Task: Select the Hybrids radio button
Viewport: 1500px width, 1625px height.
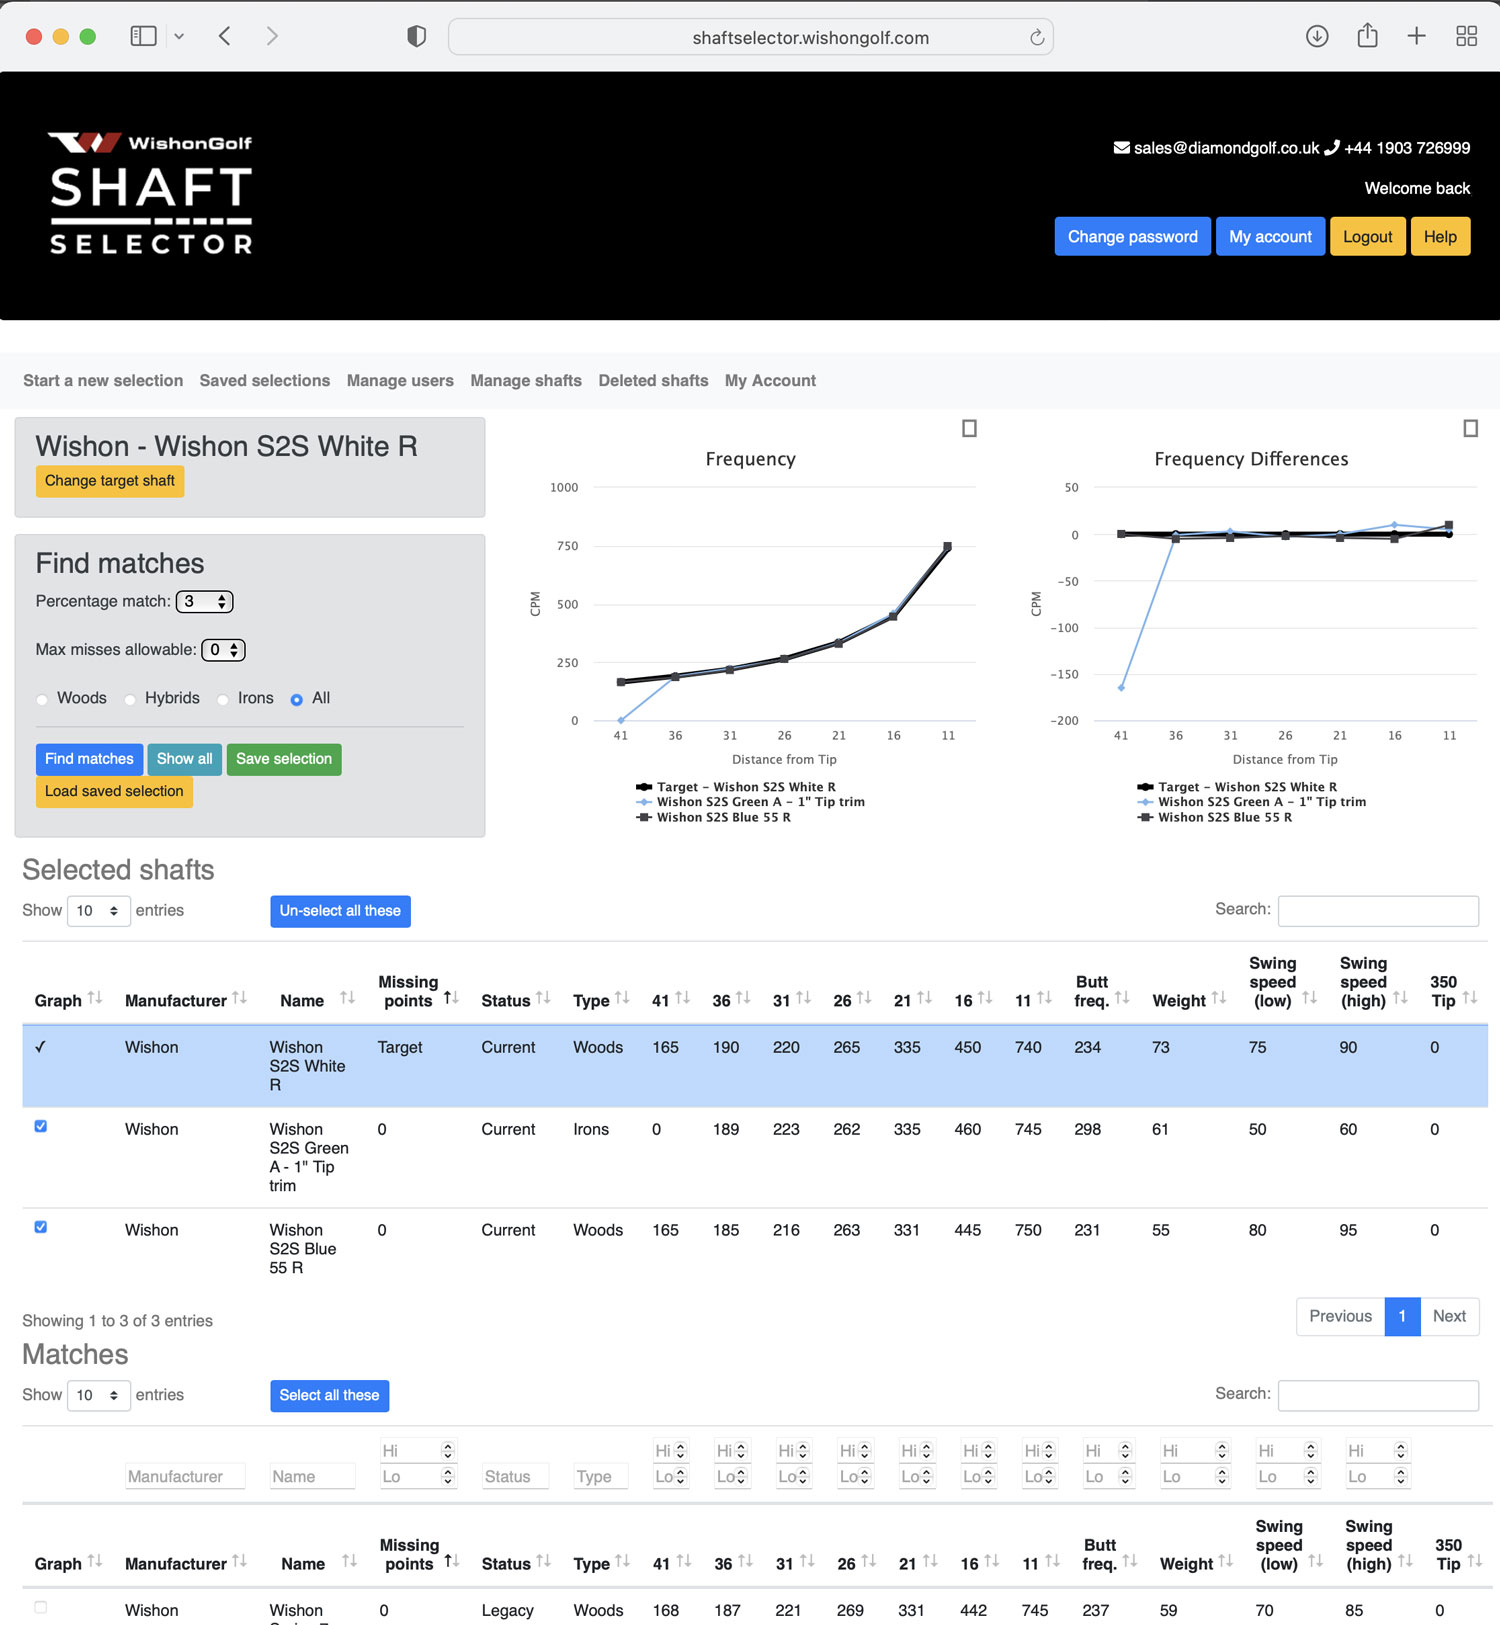Action: point(130,700)
